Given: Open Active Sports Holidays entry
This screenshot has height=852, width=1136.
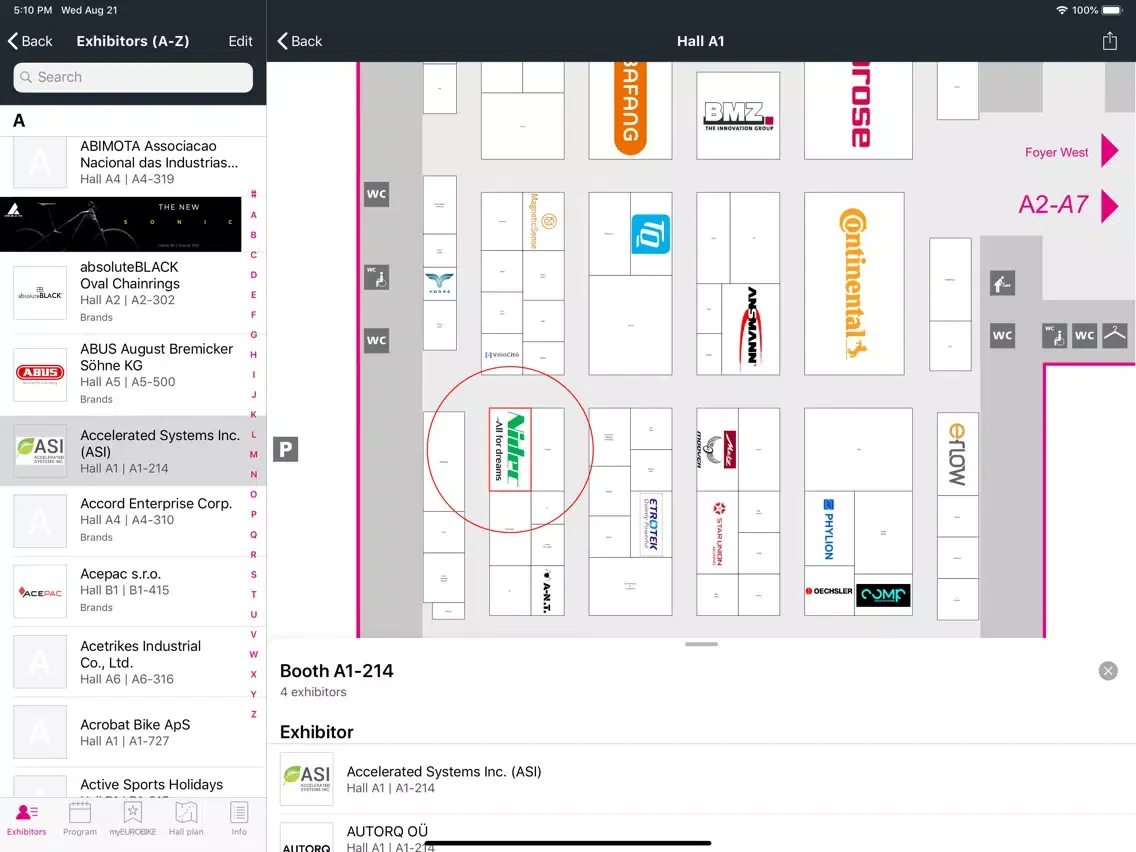Looking at the screenshot, I should (x=133, y=784).
